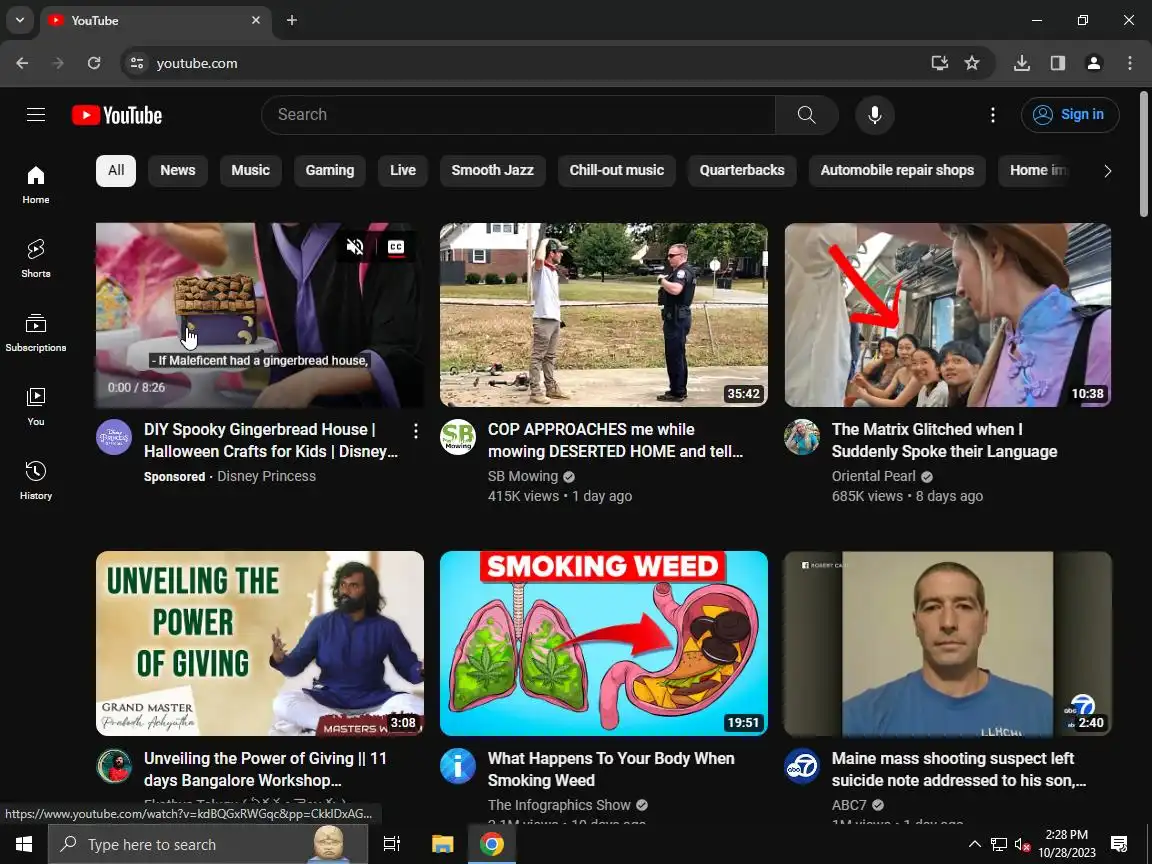Click Disney Princess channel avatar
Viewport: 1152px width, 864px height.
[x=115, y=437]
